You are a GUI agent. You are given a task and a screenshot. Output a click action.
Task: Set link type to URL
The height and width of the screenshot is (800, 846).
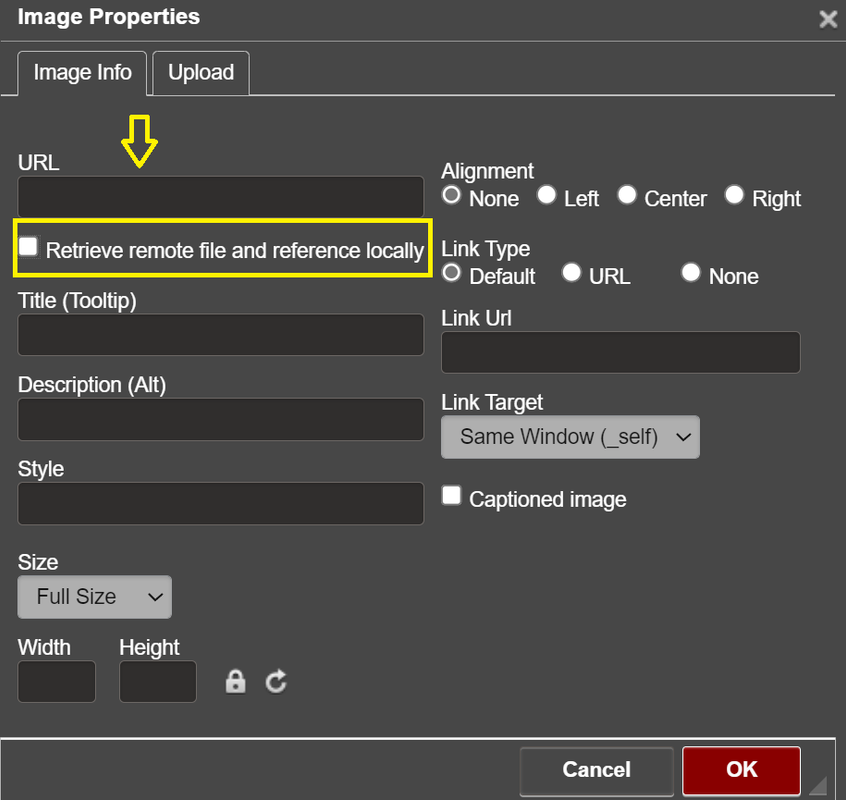[571, 272]
